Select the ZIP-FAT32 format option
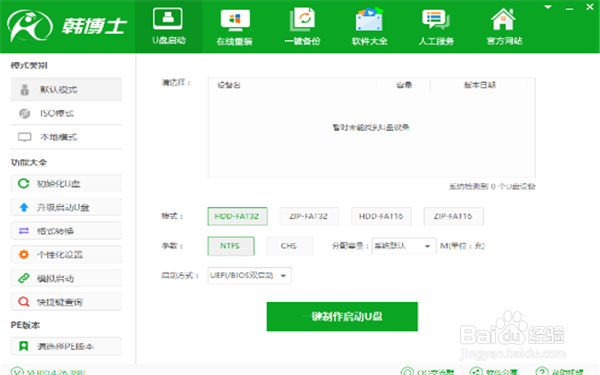 point(309,216)
